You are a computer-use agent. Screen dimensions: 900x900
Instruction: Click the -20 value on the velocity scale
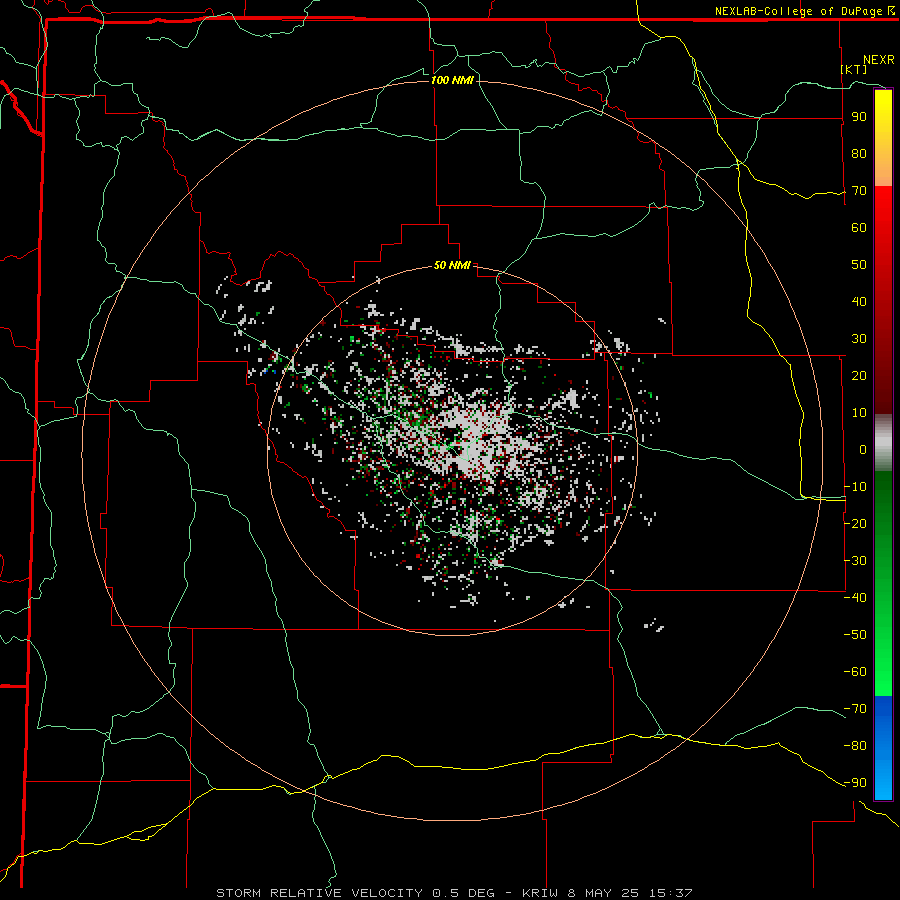click(x=855, y=524)
